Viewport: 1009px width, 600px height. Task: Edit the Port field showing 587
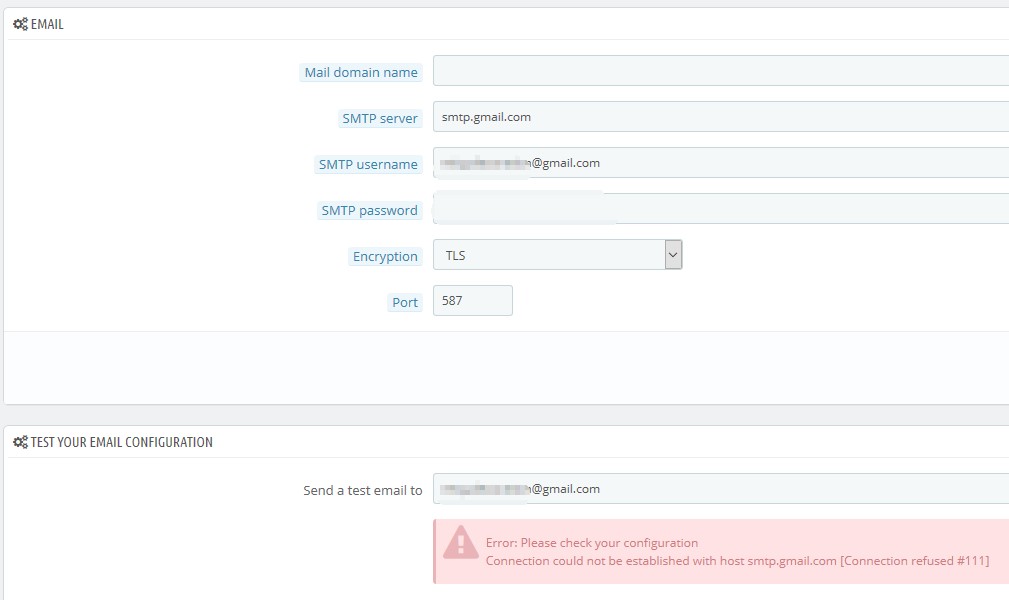(473, 301)
